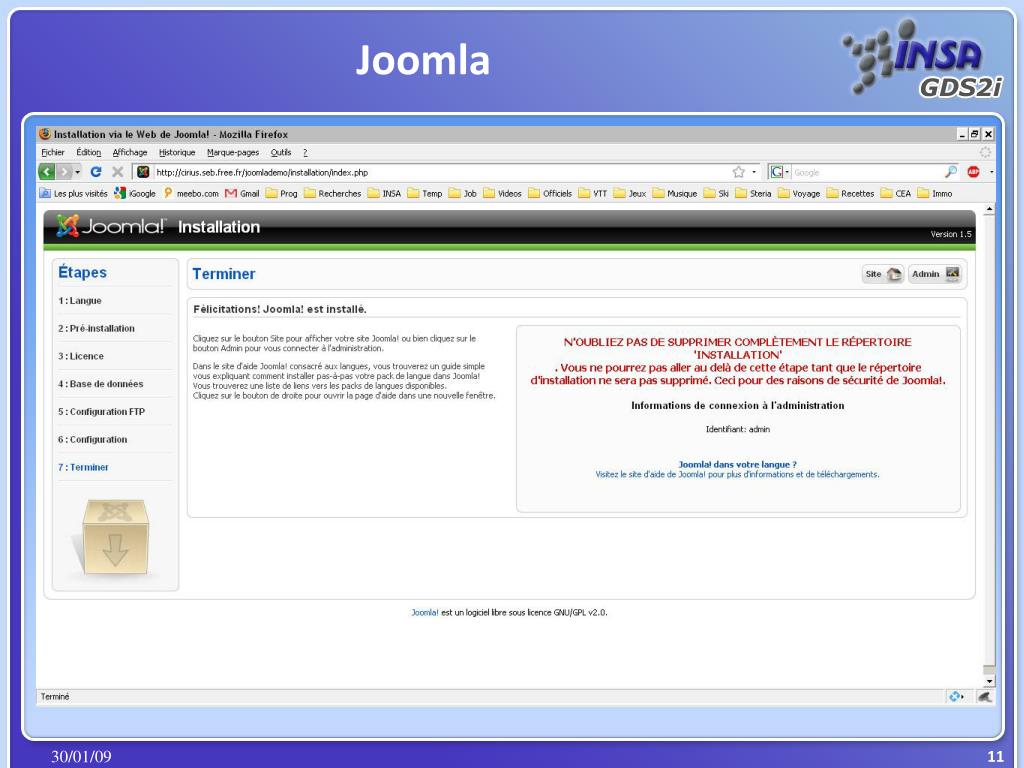Select step 2 : Pré-installation
The height and width of the screenshot is (768, 1024).
(x=96, y=328)
